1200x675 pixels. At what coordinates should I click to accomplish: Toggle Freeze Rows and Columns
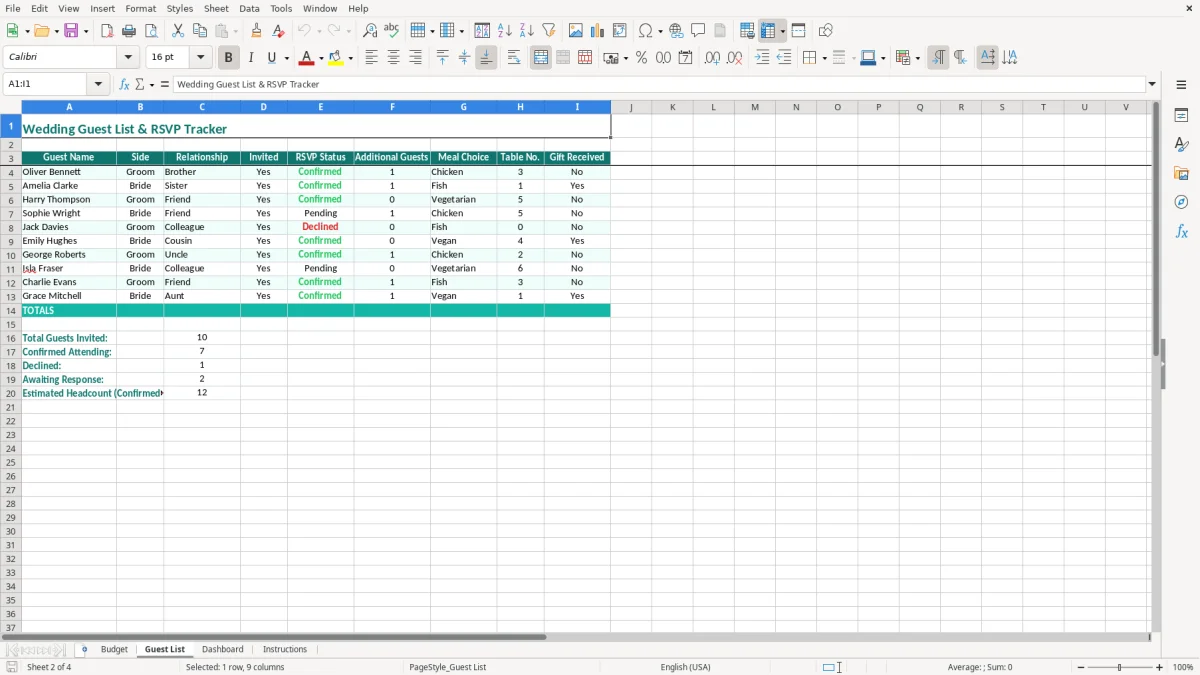point(768,31)
